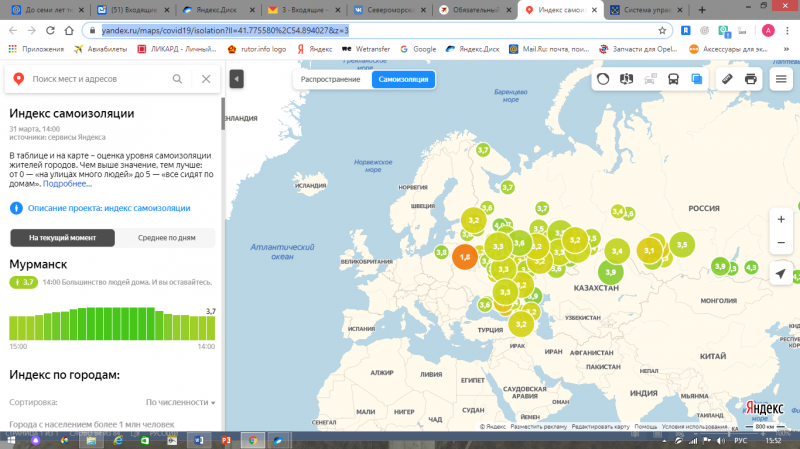Click the side panel scrollbar
Screen dimensions: 800x449
pos(223,113)
